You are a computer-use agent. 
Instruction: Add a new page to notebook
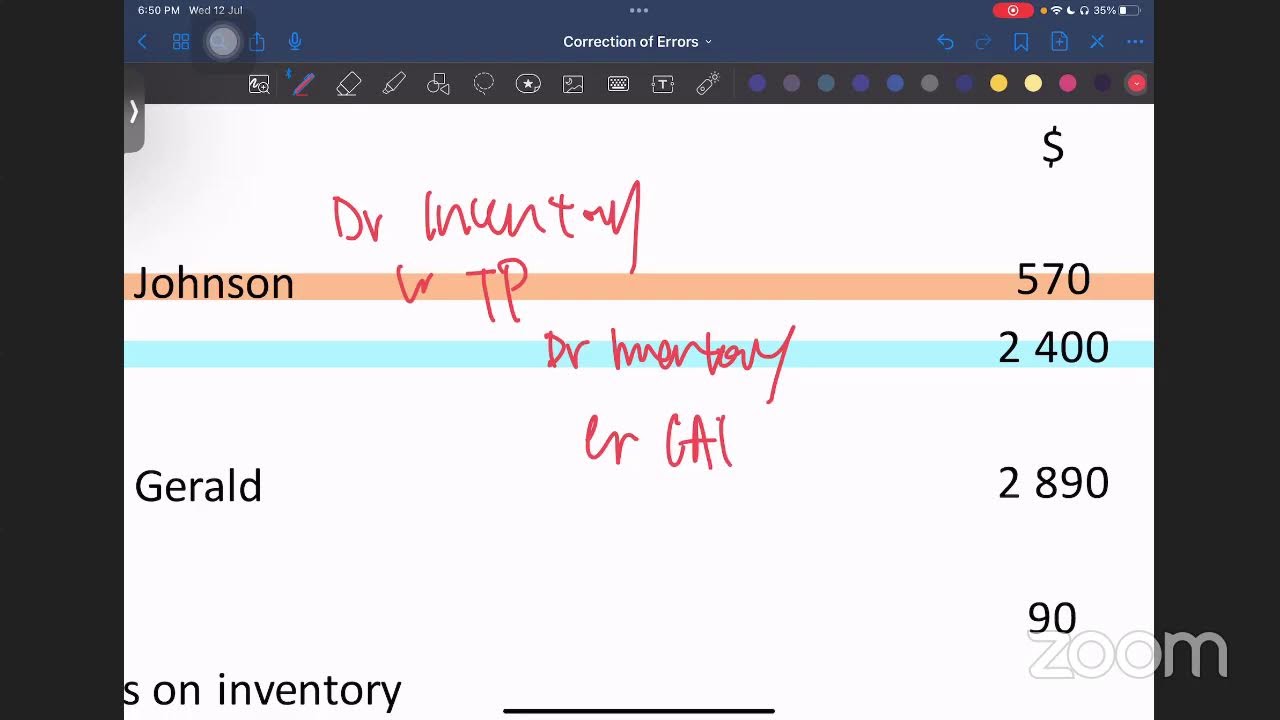(1059, 42)
